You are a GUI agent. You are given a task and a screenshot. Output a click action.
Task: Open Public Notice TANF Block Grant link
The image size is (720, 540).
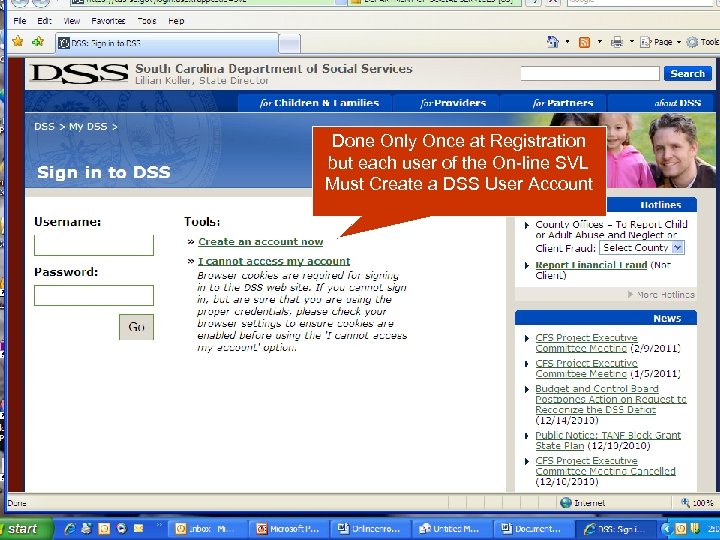(608, 440)
